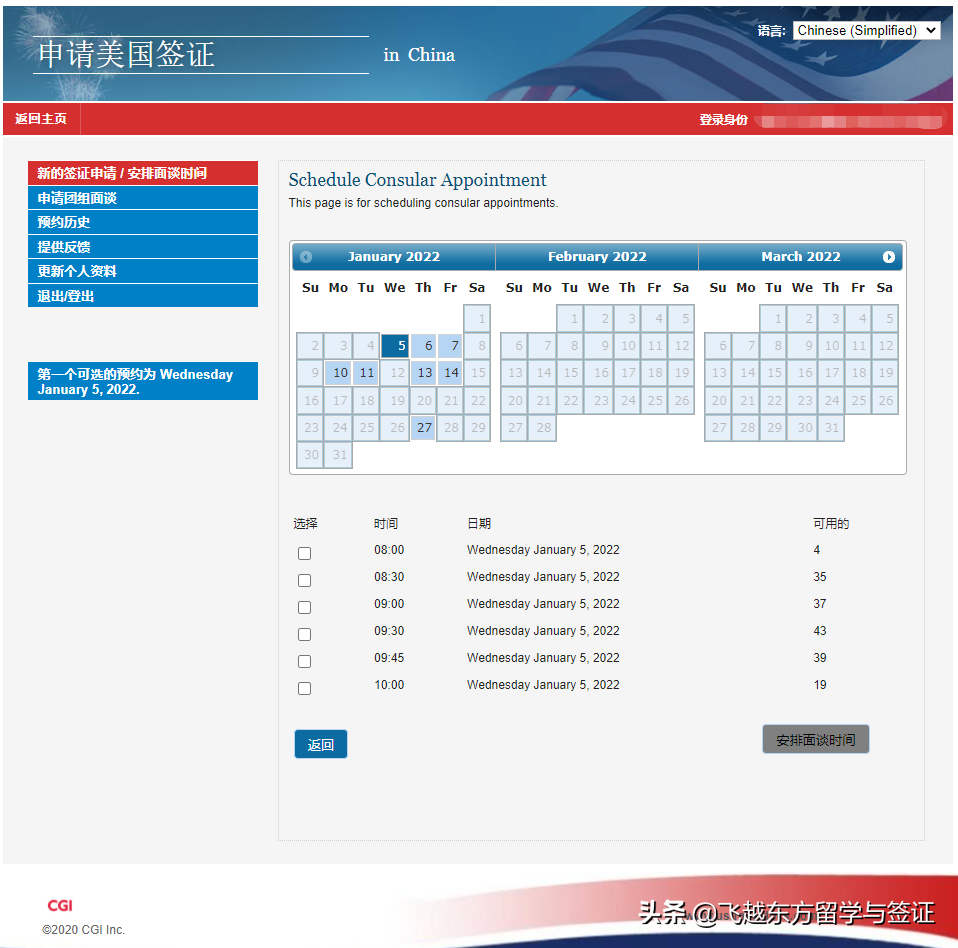Viewport: 958px width, 948px height.
Task: Click the March 2022 month title
Action: [x=800, y=257]
